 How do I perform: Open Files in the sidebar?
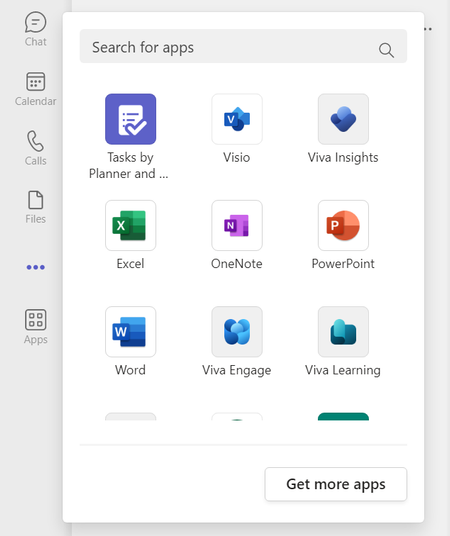[36, 207]
